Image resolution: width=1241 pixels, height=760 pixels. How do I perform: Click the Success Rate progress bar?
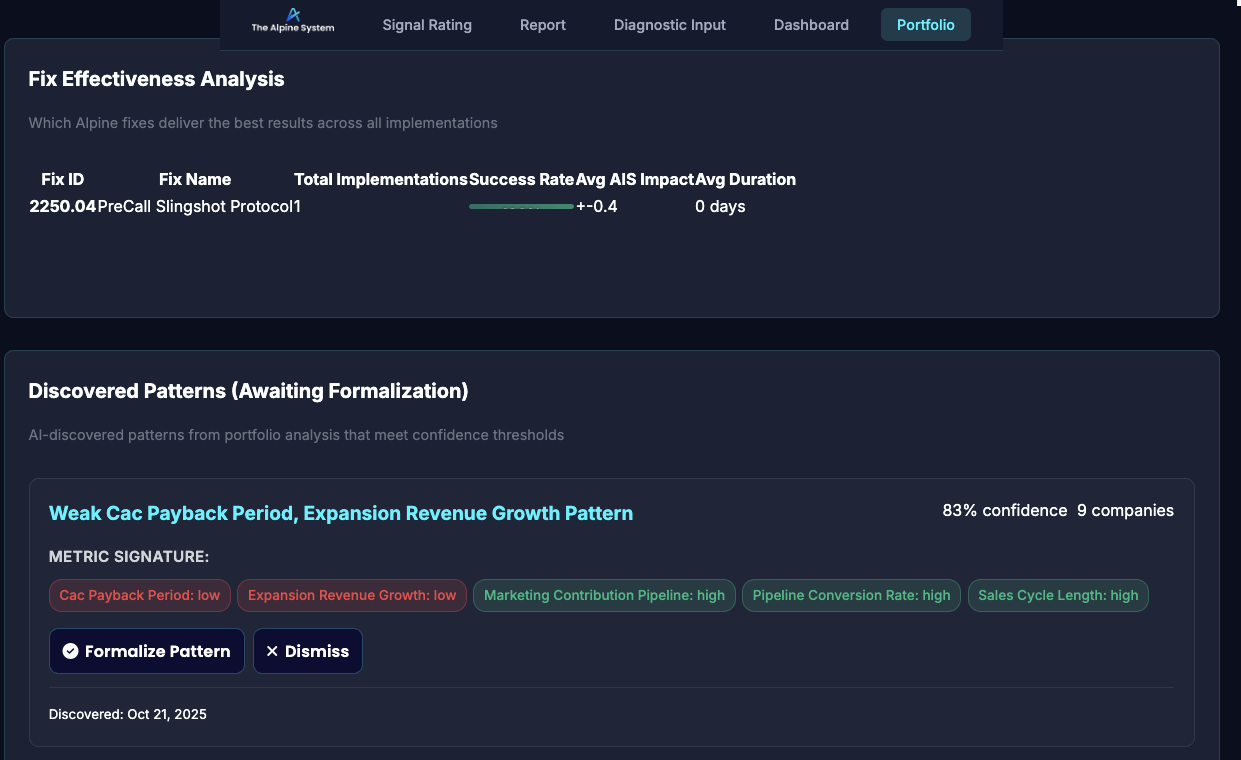520,206
